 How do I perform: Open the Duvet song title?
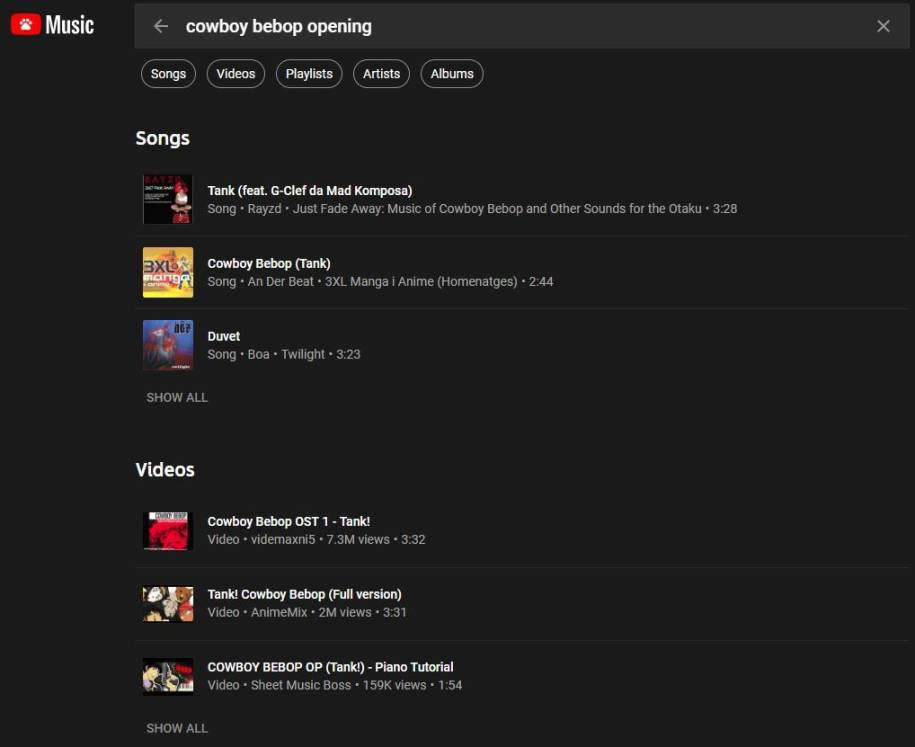223,337
